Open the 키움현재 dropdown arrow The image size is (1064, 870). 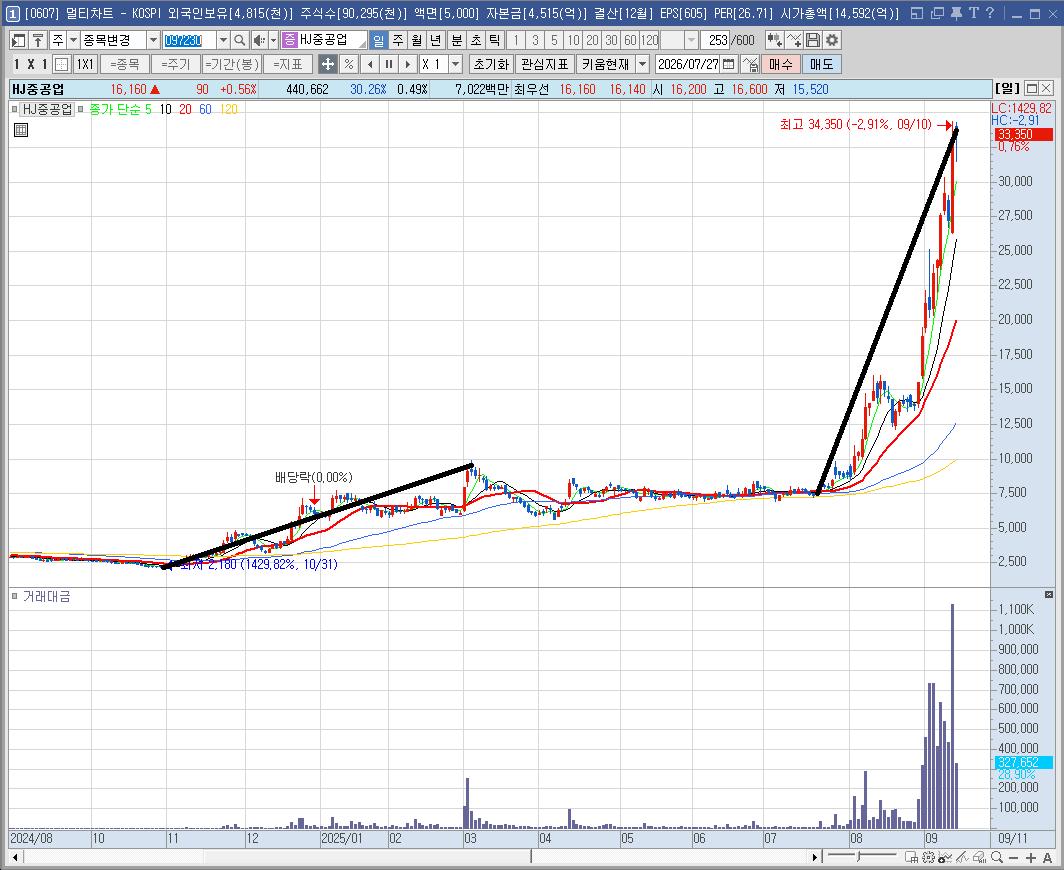tap(642, 64)
